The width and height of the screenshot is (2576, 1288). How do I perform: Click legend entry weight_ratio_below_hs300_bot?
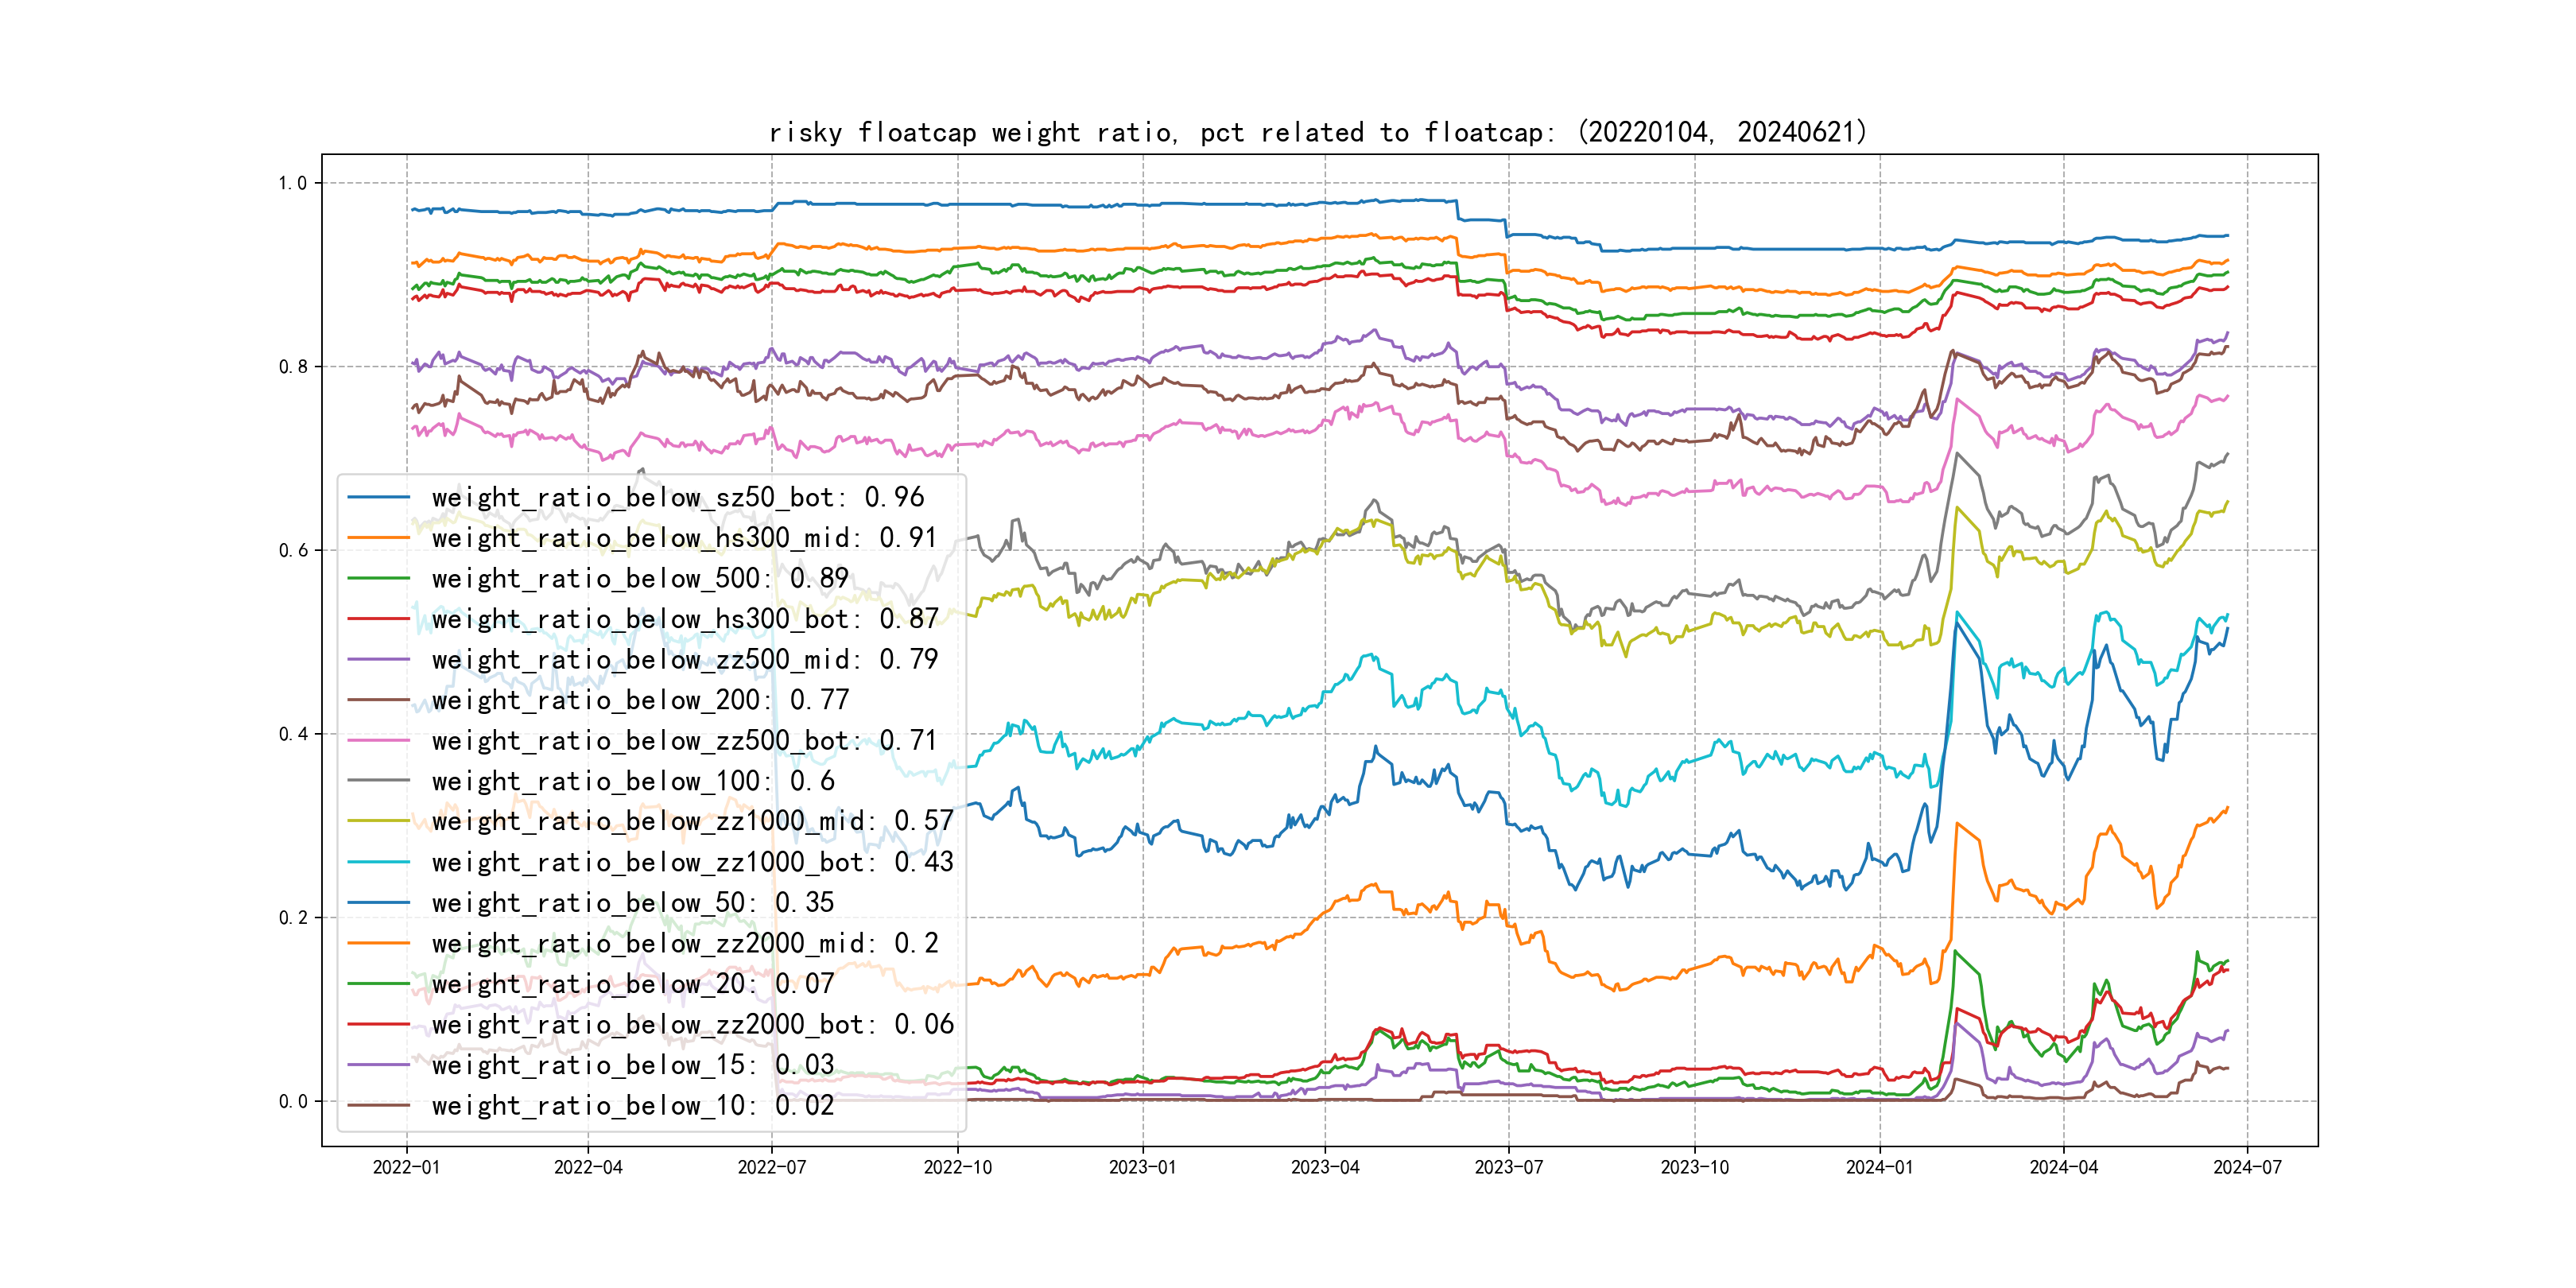(684, 619)
